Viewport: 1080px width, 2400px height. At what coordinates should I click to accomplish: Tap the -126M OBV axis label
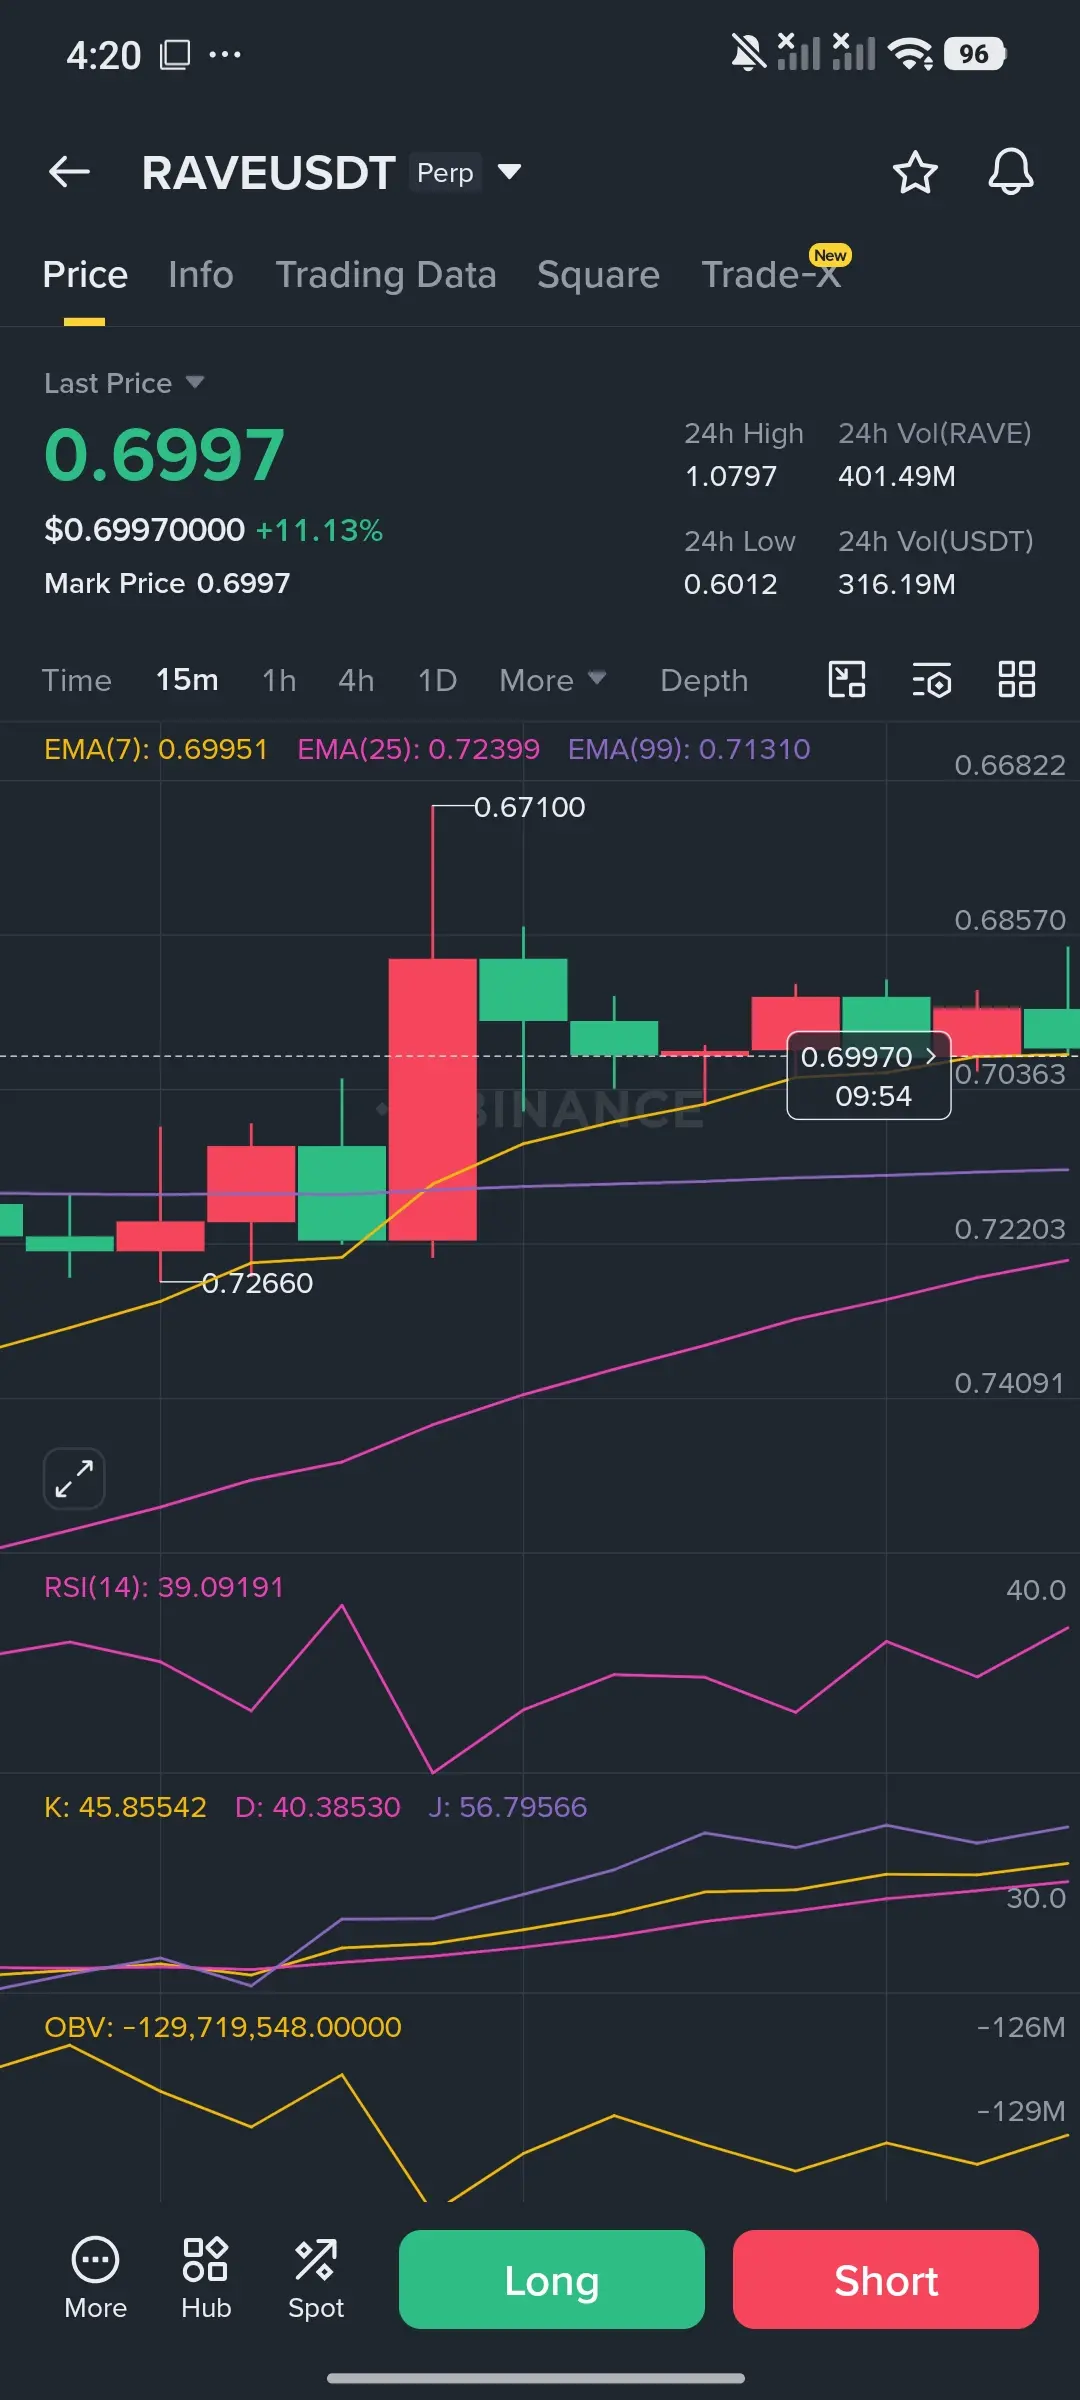tap(1021, 2027)
